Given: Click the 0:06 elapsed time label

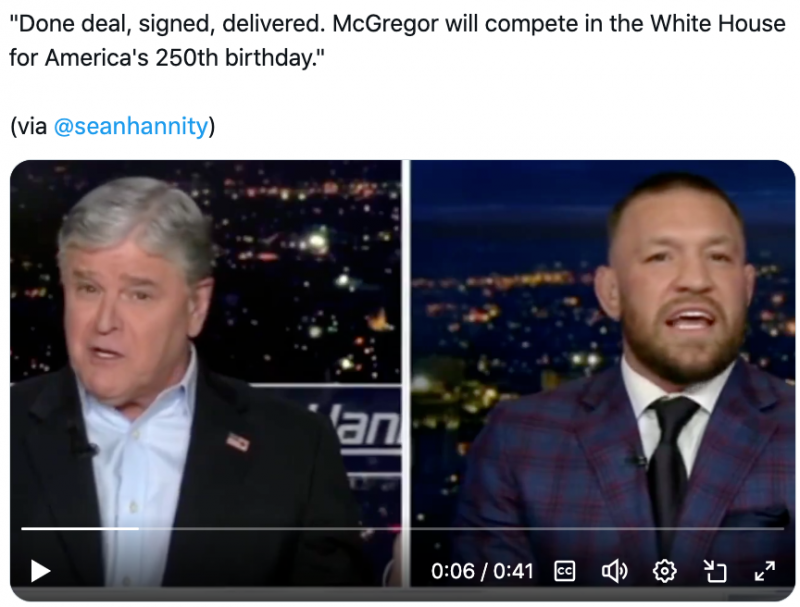Looking at the screenshot, I should [453, 571].
